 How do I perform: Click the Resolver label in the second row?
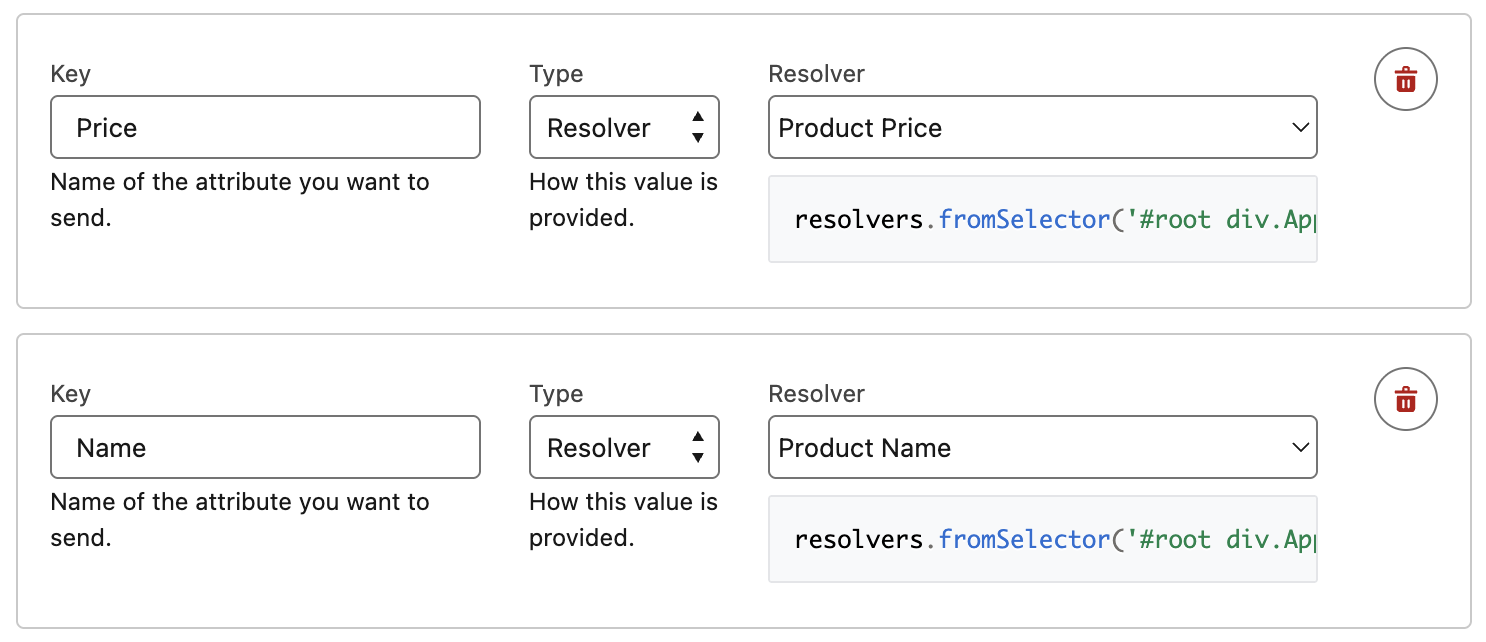tap(816, 393)
